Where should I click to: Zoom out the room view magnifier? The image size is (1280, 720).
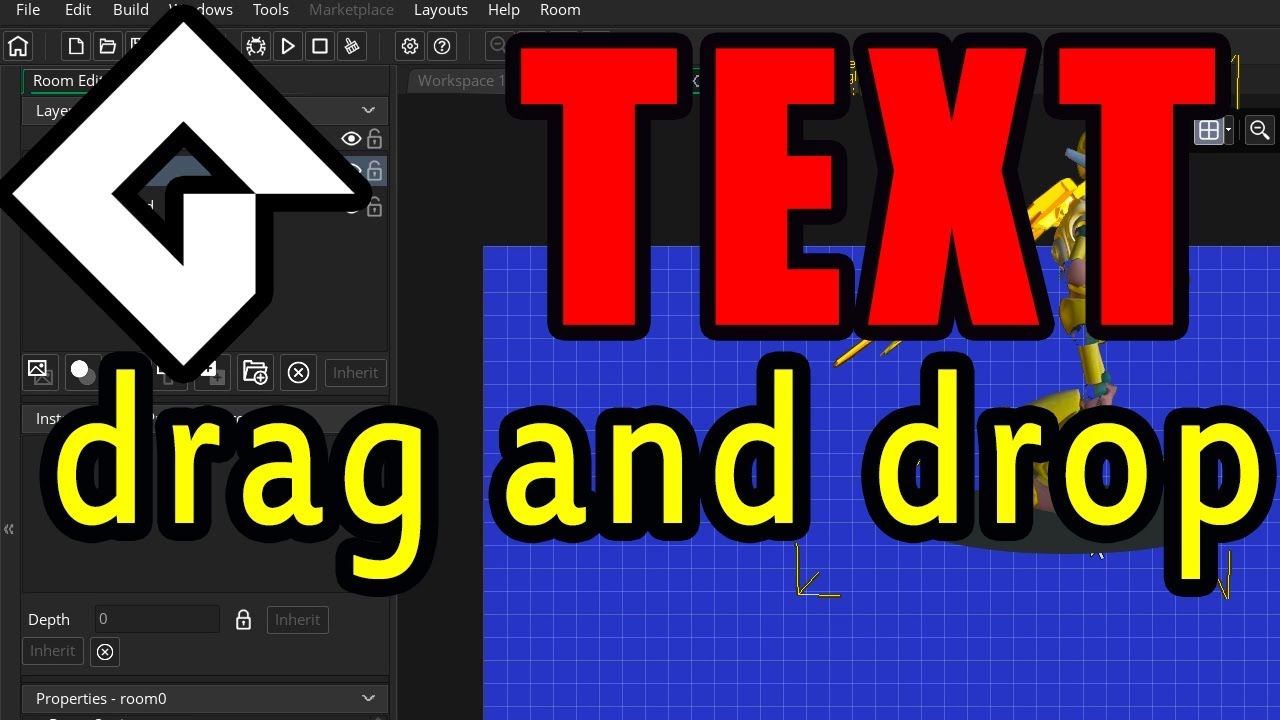click(1260, 130)
